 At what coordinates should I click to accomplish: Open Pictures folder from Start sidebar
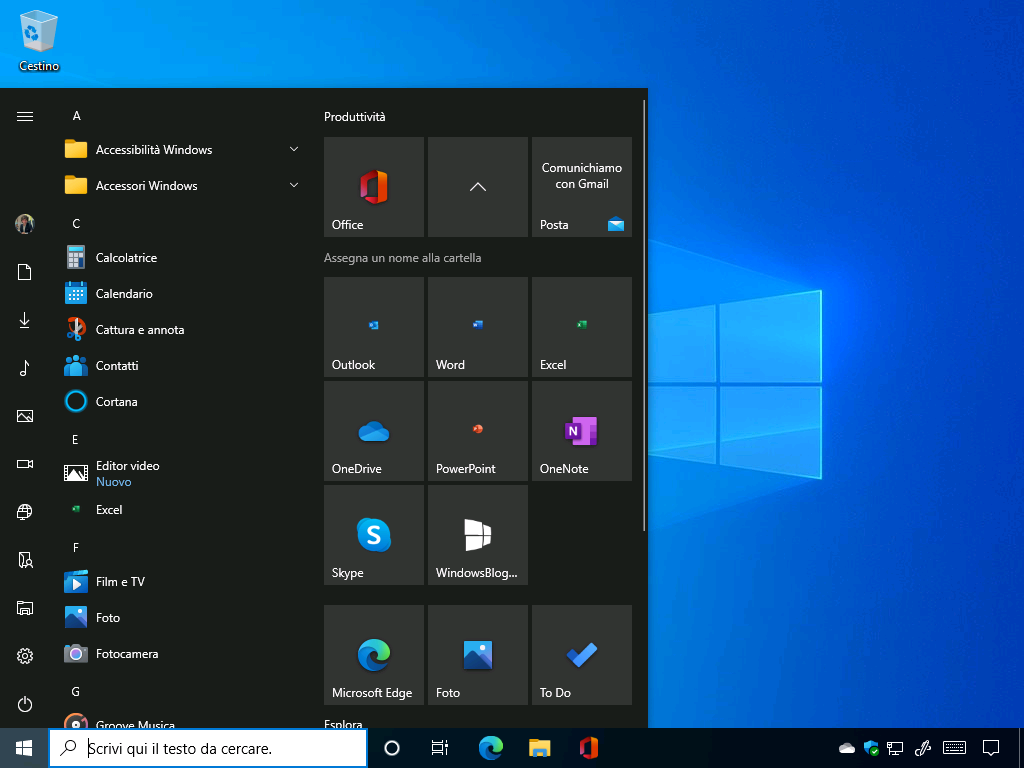(x=25, y=416)
